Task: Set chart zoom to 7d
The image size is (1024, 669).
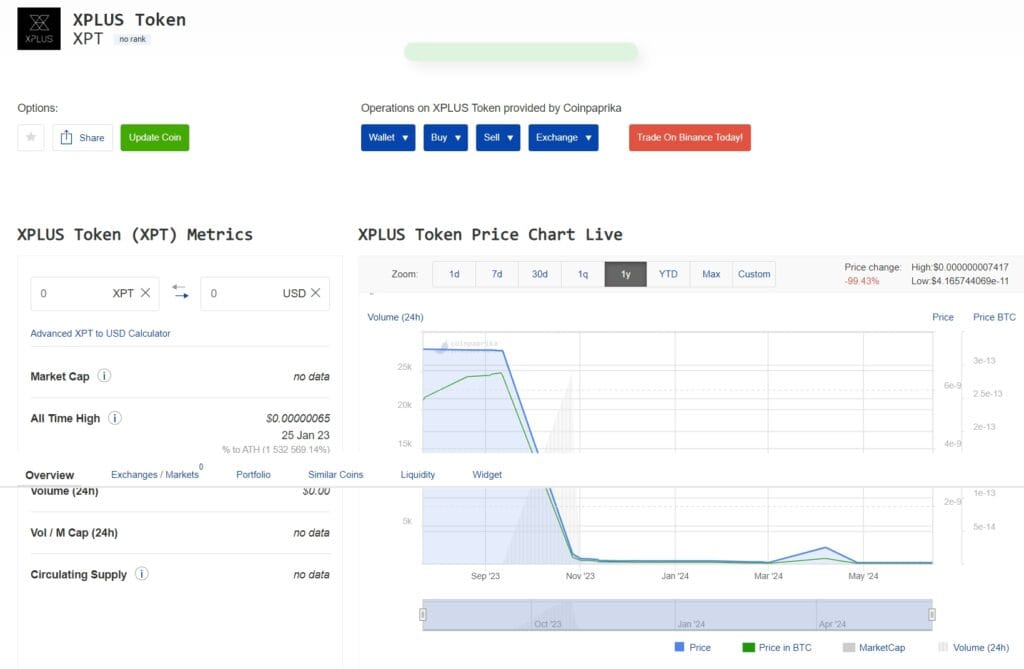Action: [x=497, y=274]
